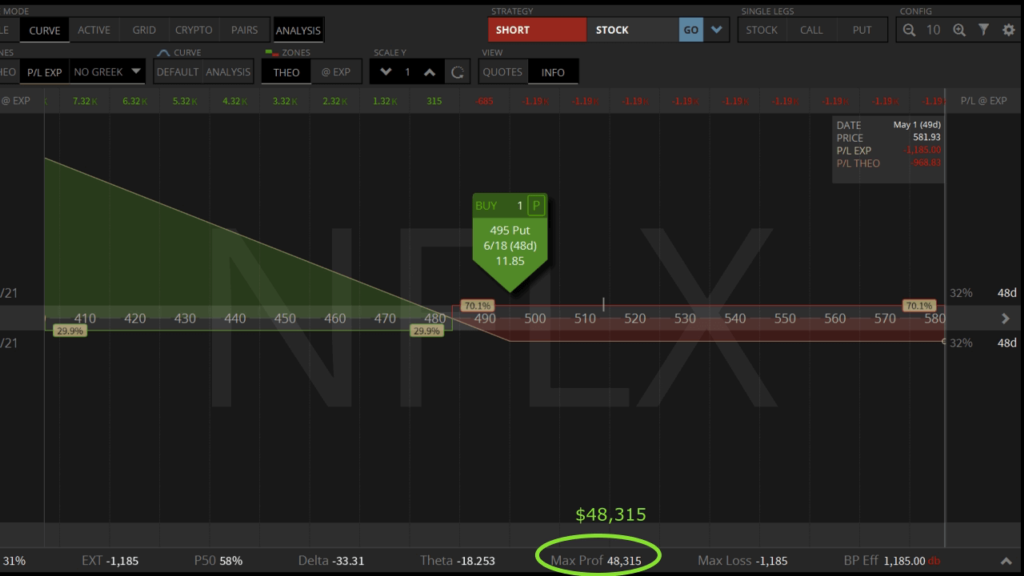The height and width of the screenshot is (576, 1024).
Task: Zoom out with the magnifier minus icon
Action: coord(909,30)
